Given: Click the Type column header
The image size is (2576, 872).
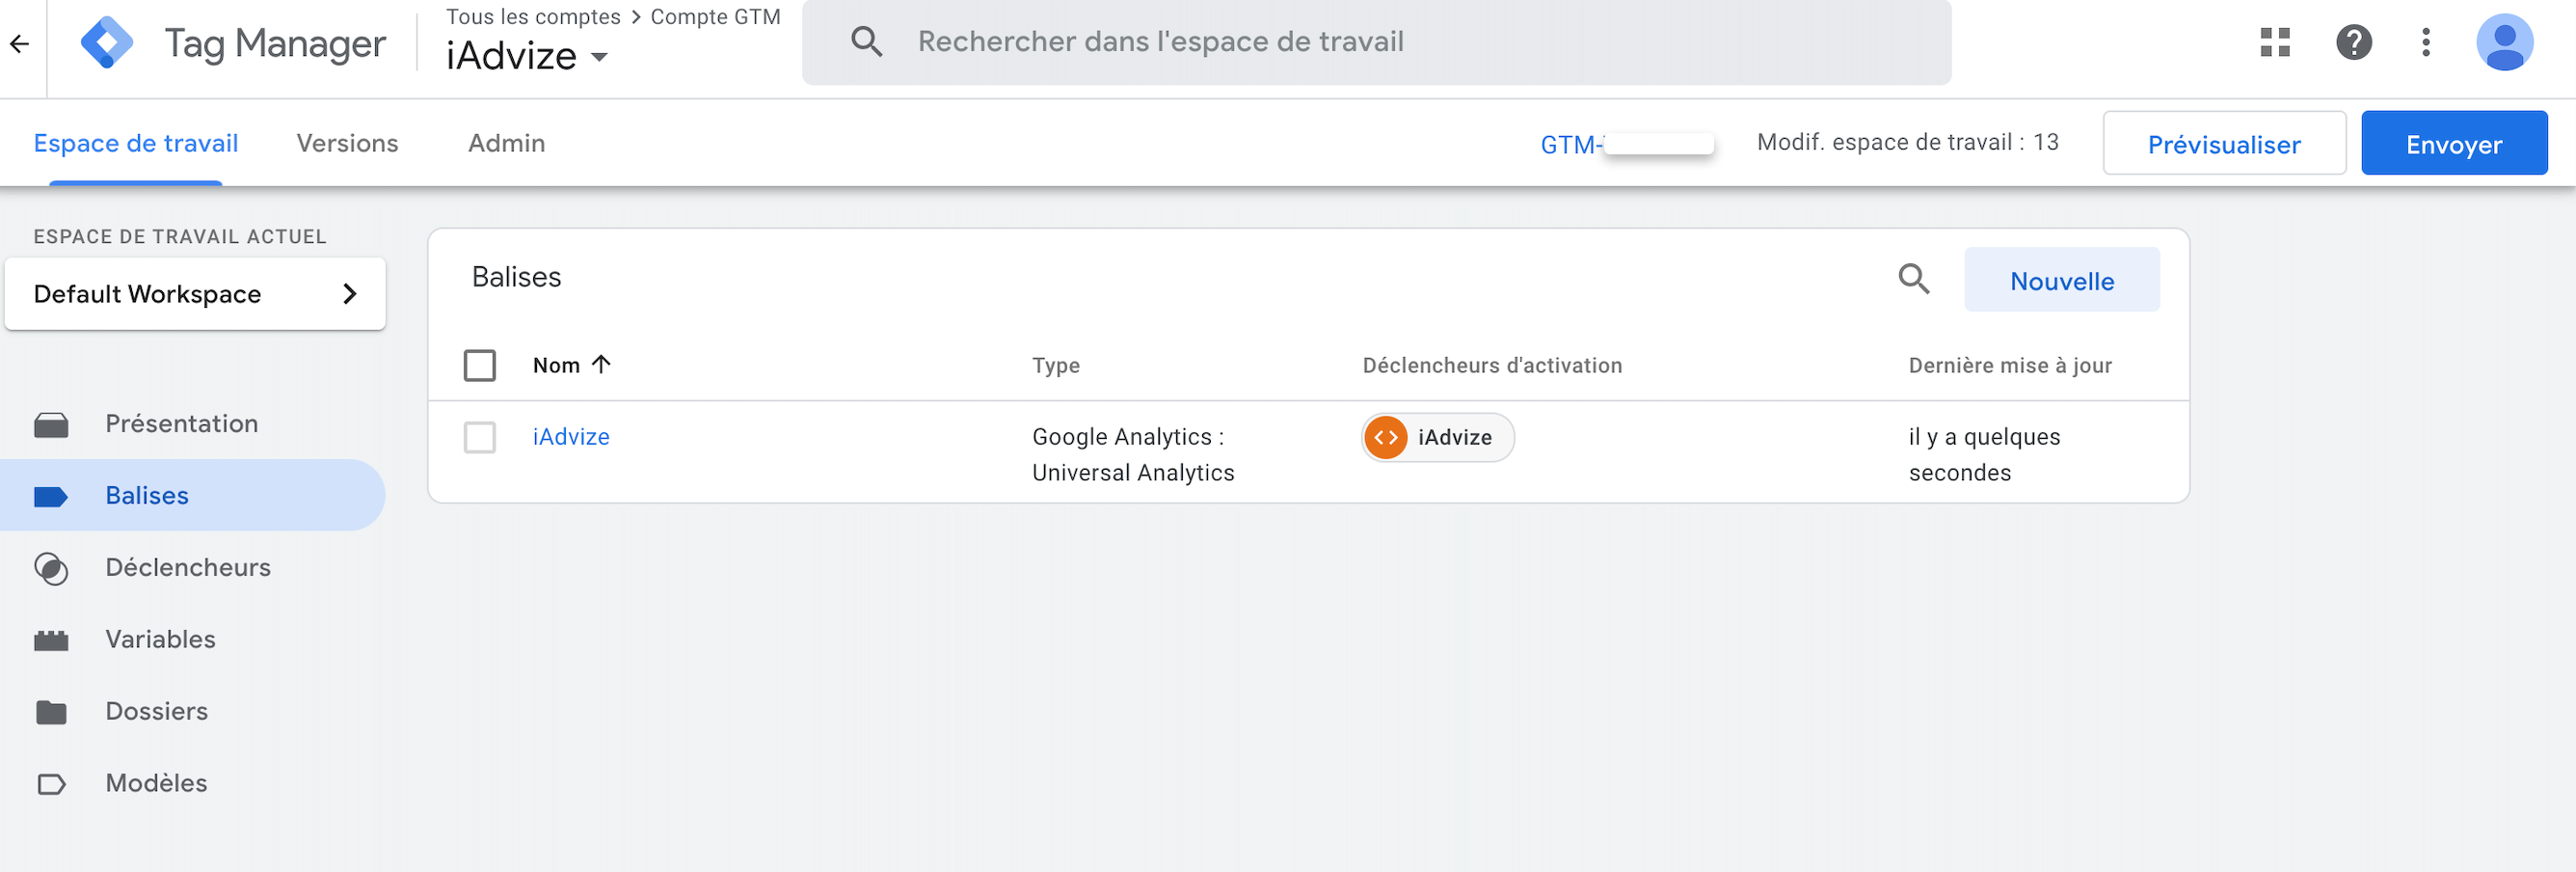Looking at the screenshot, I should click(1056, 365).
